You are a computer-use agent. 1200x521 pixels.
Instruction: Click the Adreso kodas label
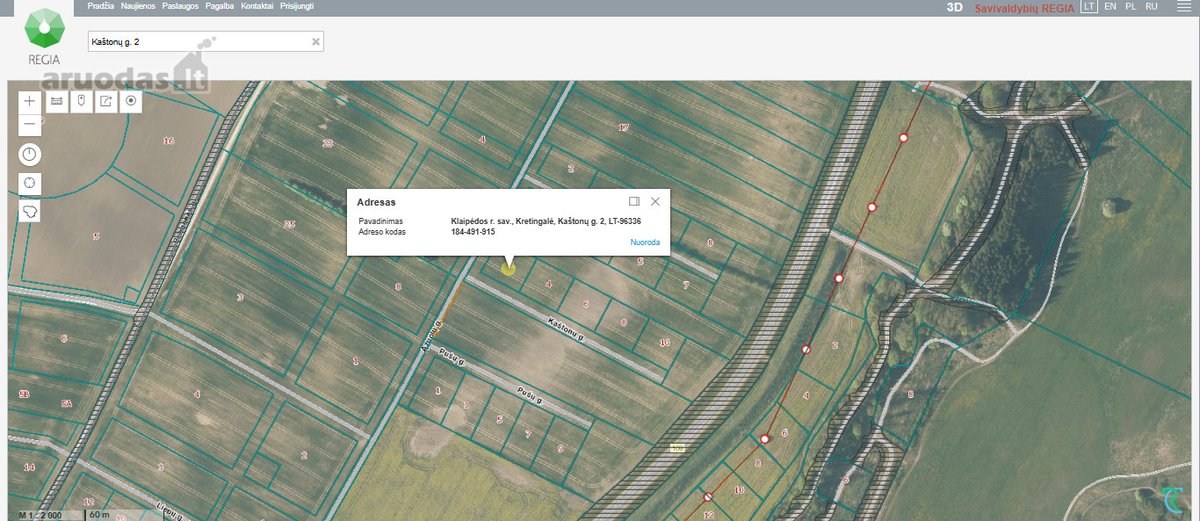coord(382,232)
